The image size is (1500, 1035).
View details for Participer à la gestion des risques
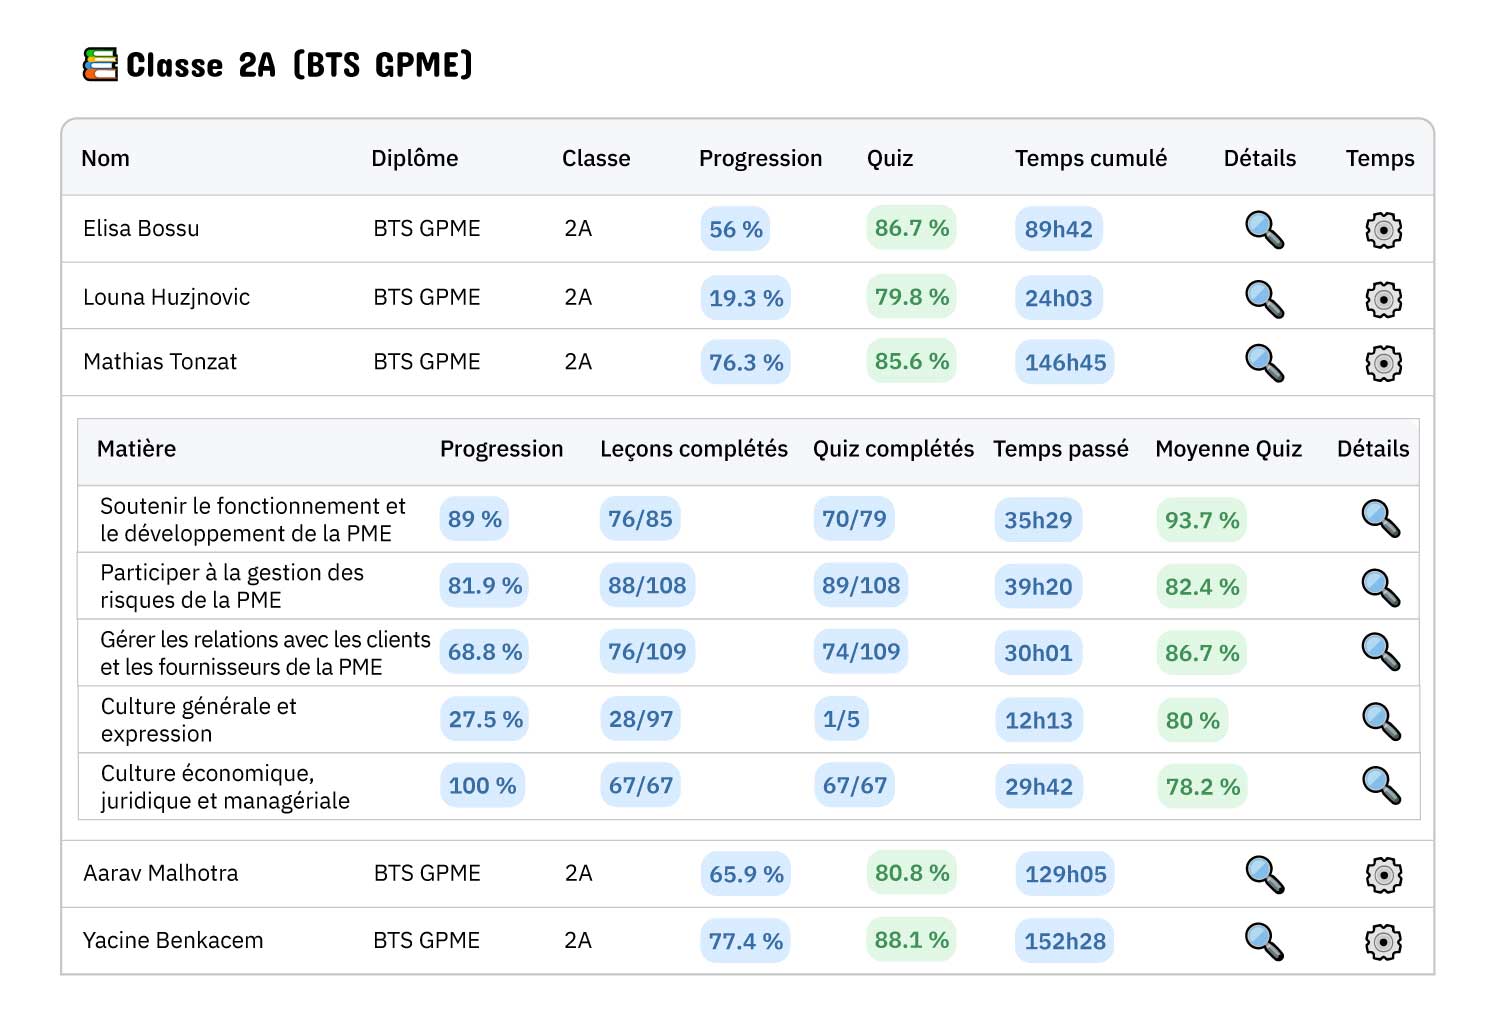coord(1381,587)
